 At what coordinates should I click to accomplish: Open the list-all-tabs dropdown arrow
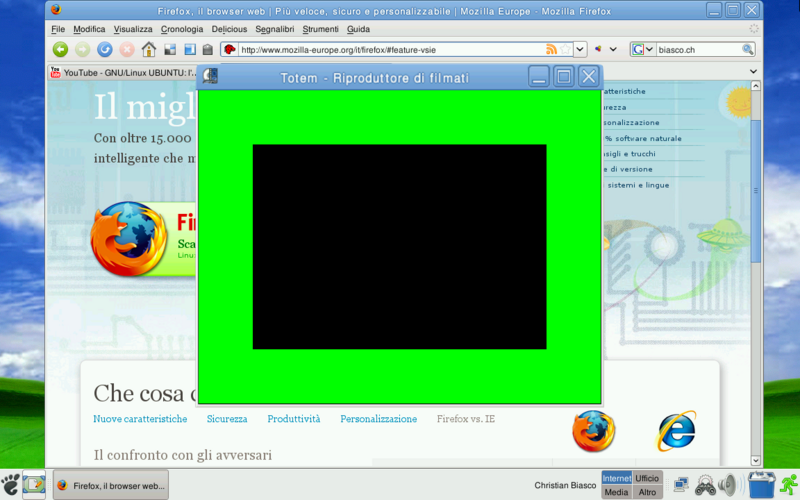point(754,71)
